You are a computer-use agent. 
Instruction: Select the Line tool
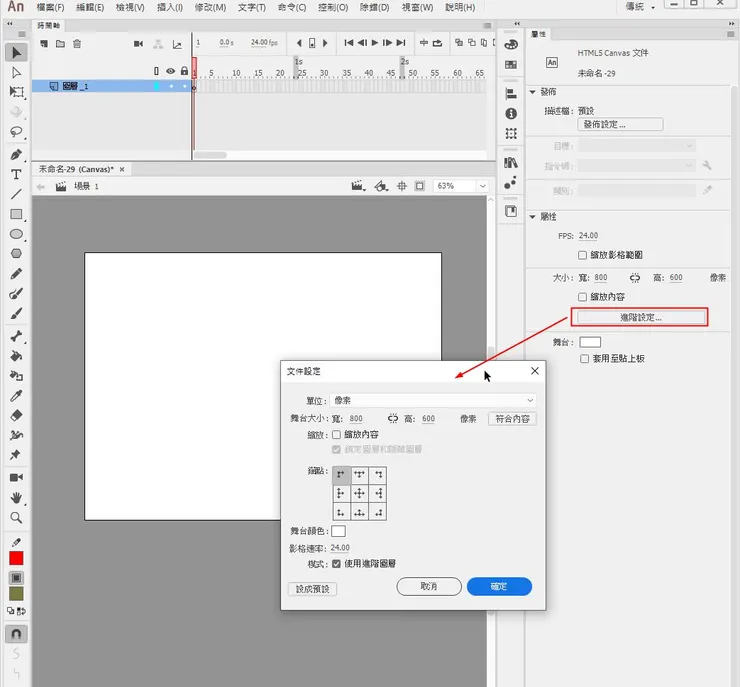(16, 194)
